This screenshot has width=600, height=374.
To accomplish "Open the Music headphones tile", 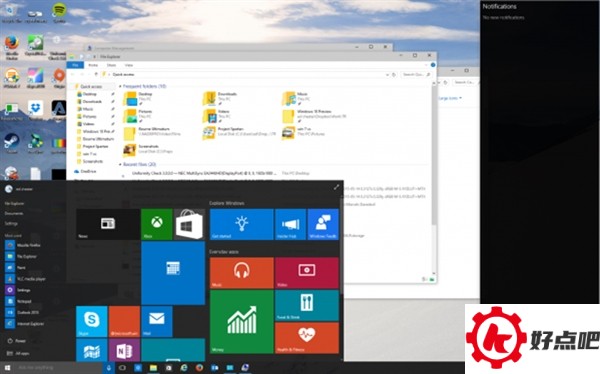I will click(x=242, y=273).
